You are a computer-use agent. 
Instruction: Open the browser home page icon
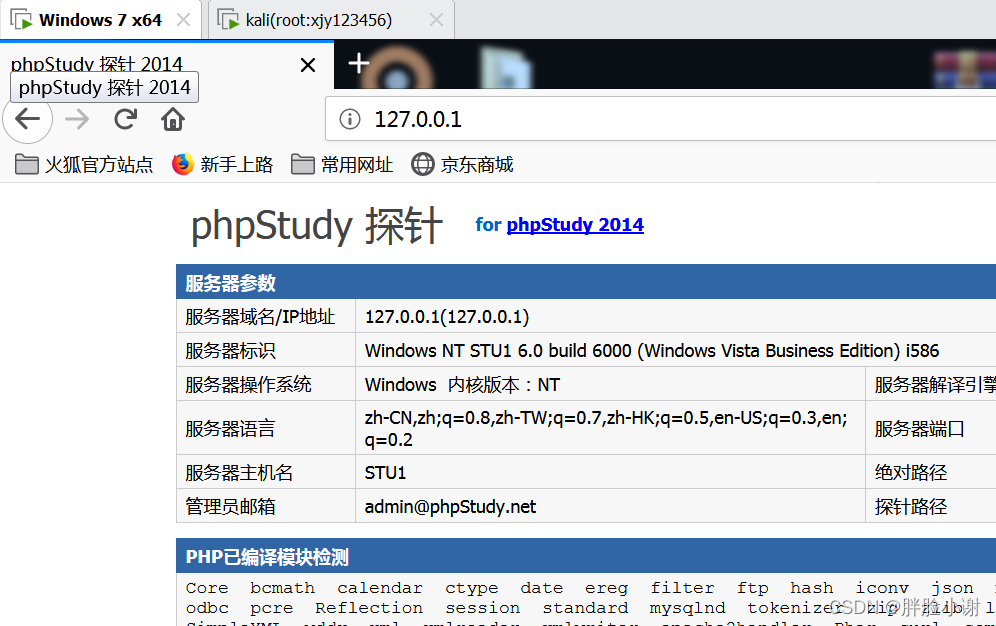click(x=173, y=119)
